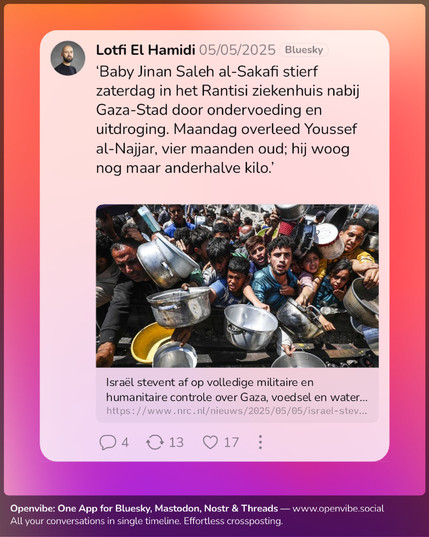The height and width of the screenshot is (537, 429).
Task: Click the Openvibe footer title text
Action: (x=144, y=509)
